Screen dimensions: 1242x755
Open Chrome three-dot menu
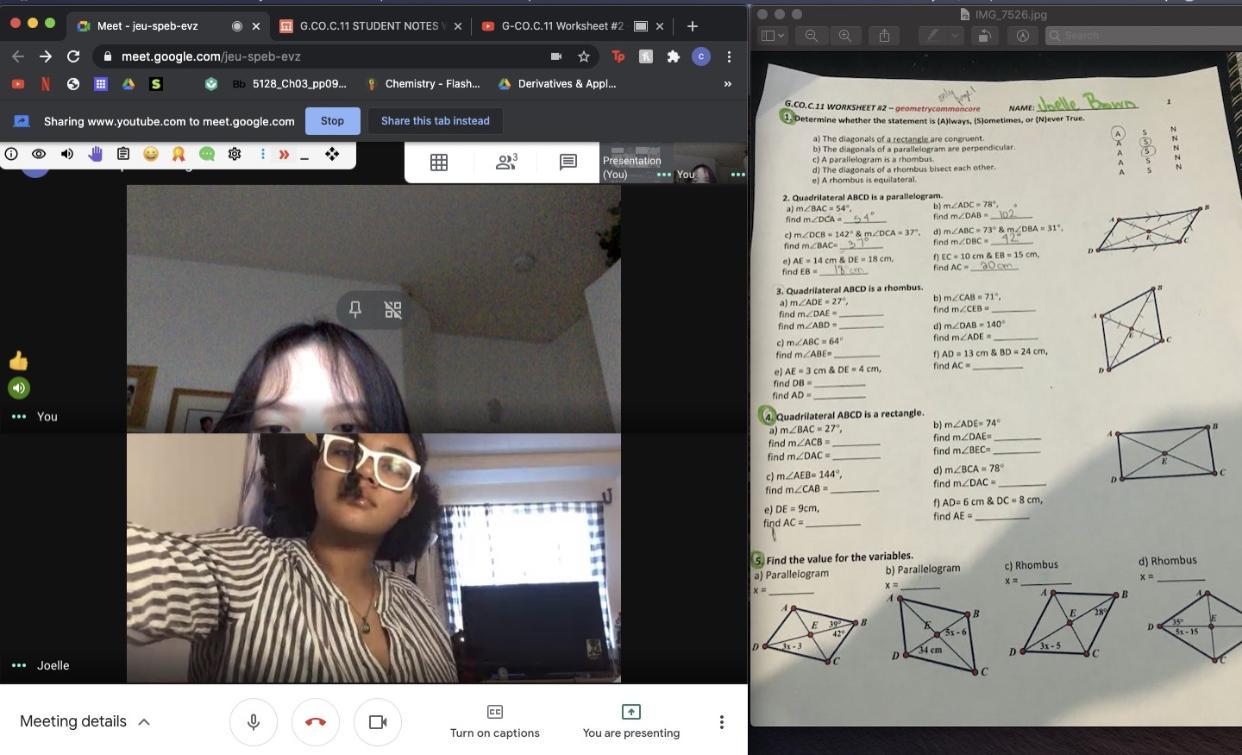tap(729, 56)
